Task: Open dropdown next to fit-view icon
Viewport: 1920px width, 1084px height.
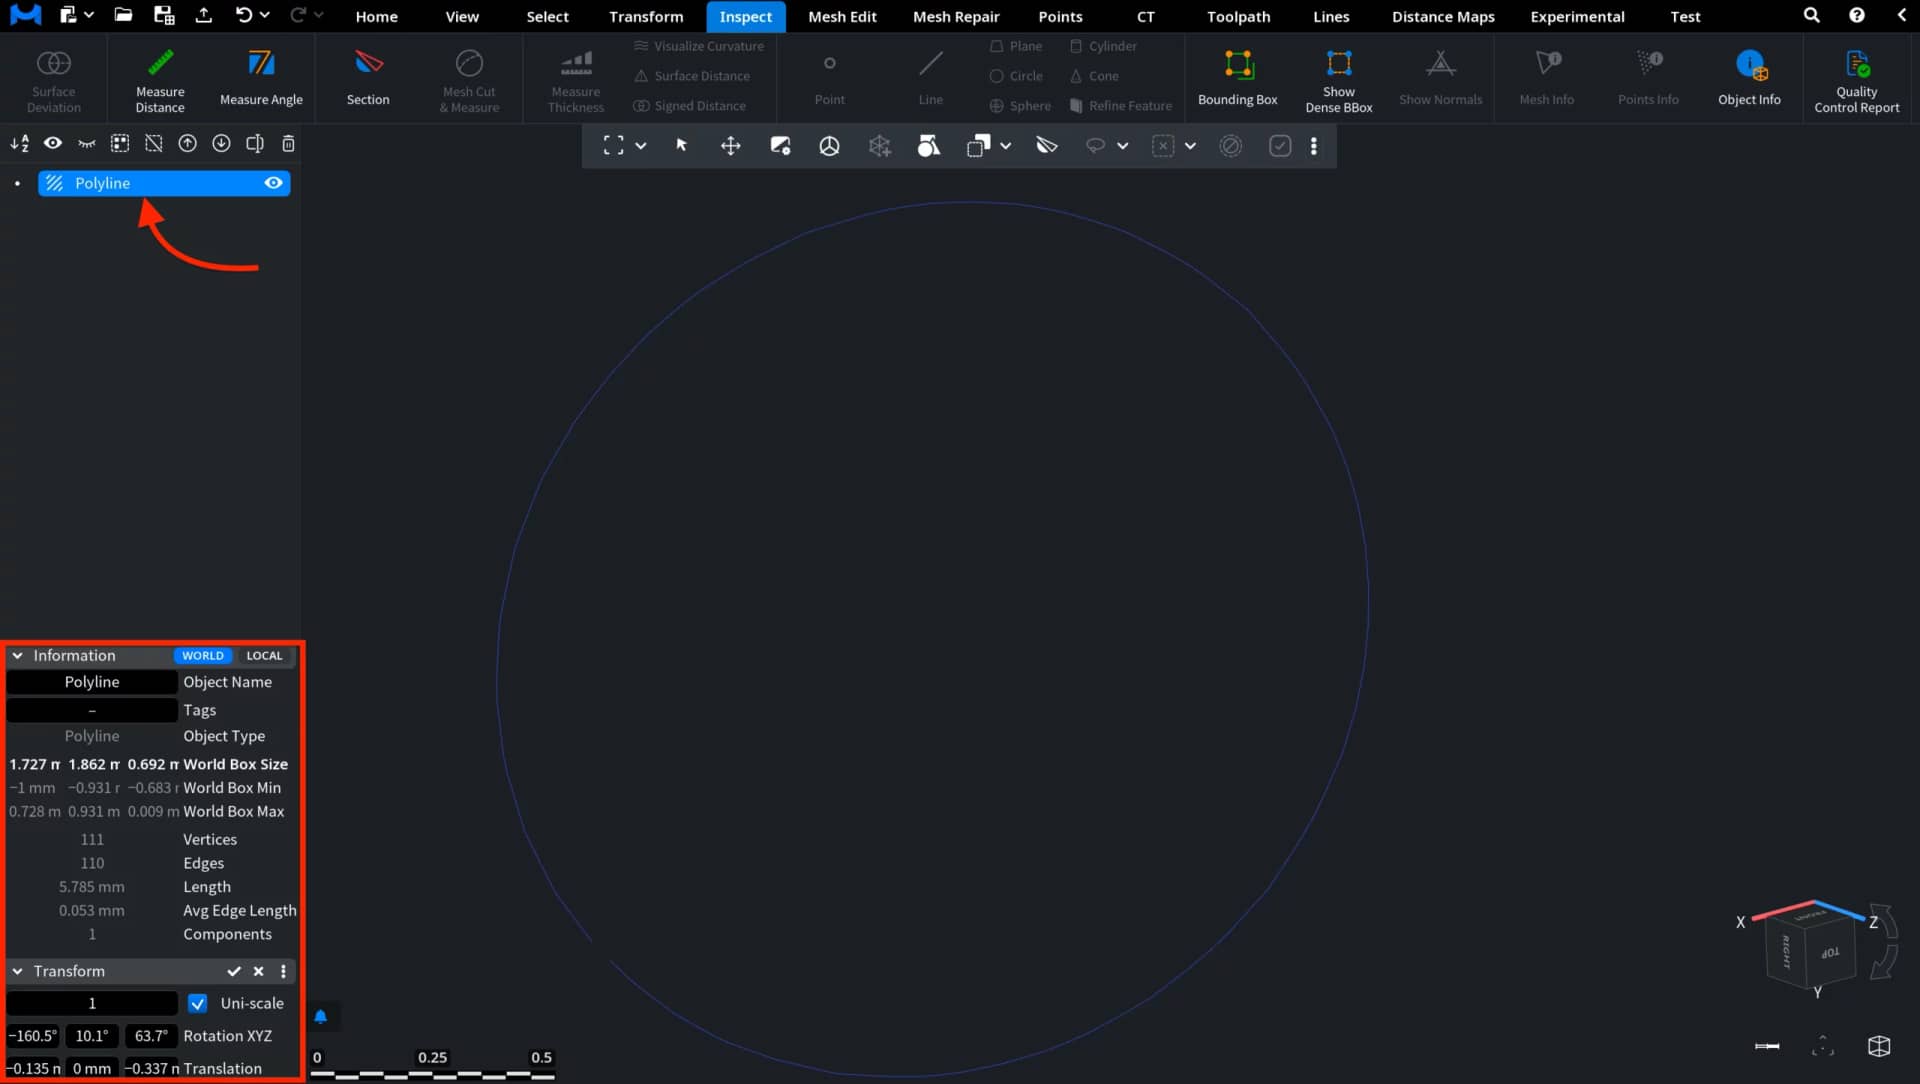Action: [x=641, y=146]
